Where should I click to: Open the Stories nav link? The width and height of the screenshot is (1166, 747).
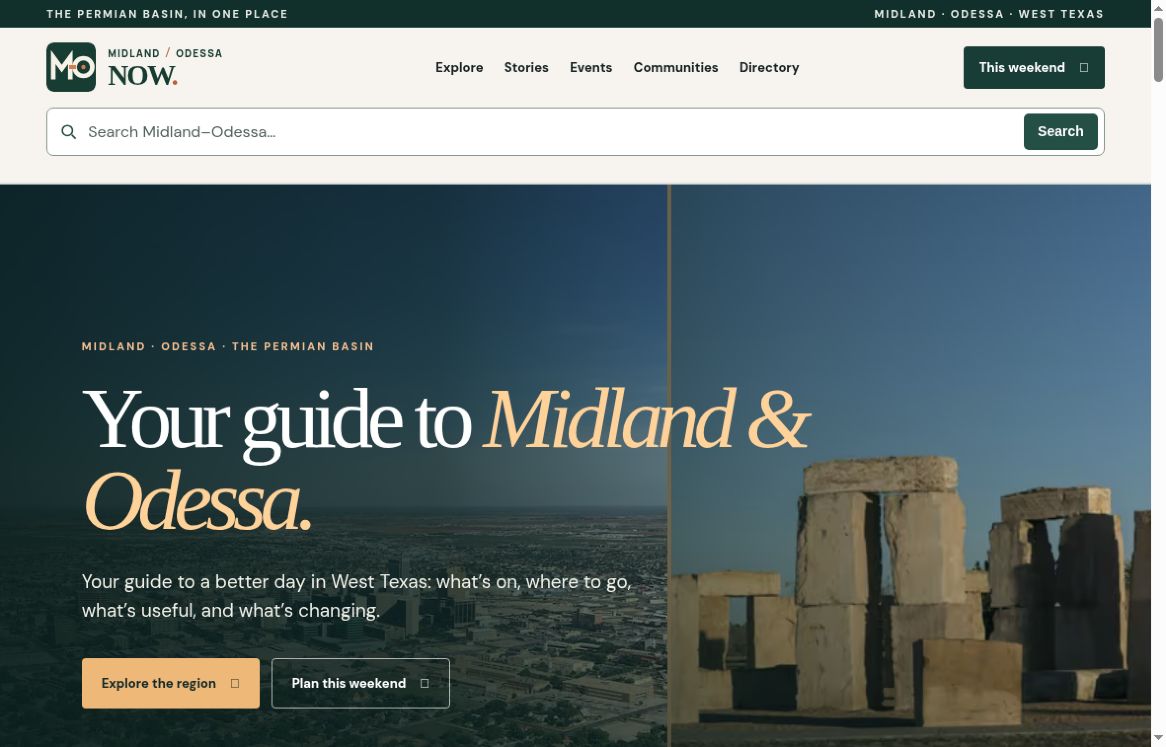click(x=526, y=68)
